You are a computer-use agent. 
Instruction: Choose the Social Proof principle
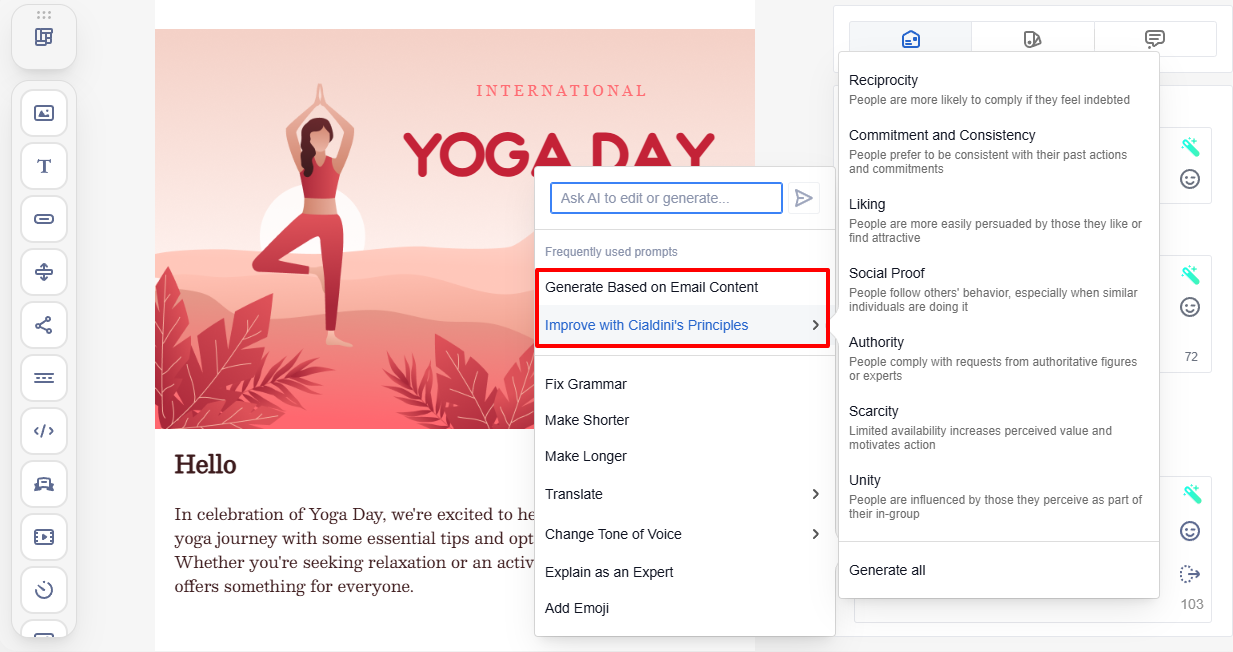tap(999, 289)
